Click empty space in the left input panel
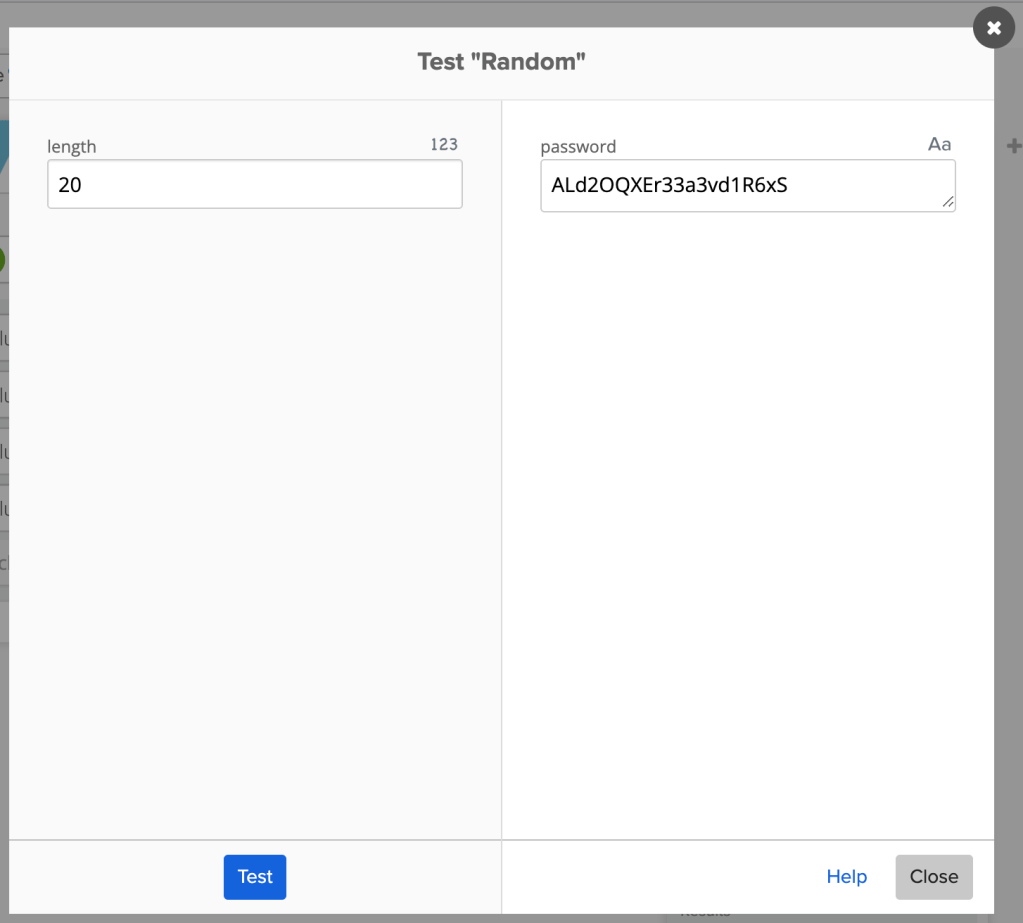This screenshot has width=1023, height=923. 254,500
